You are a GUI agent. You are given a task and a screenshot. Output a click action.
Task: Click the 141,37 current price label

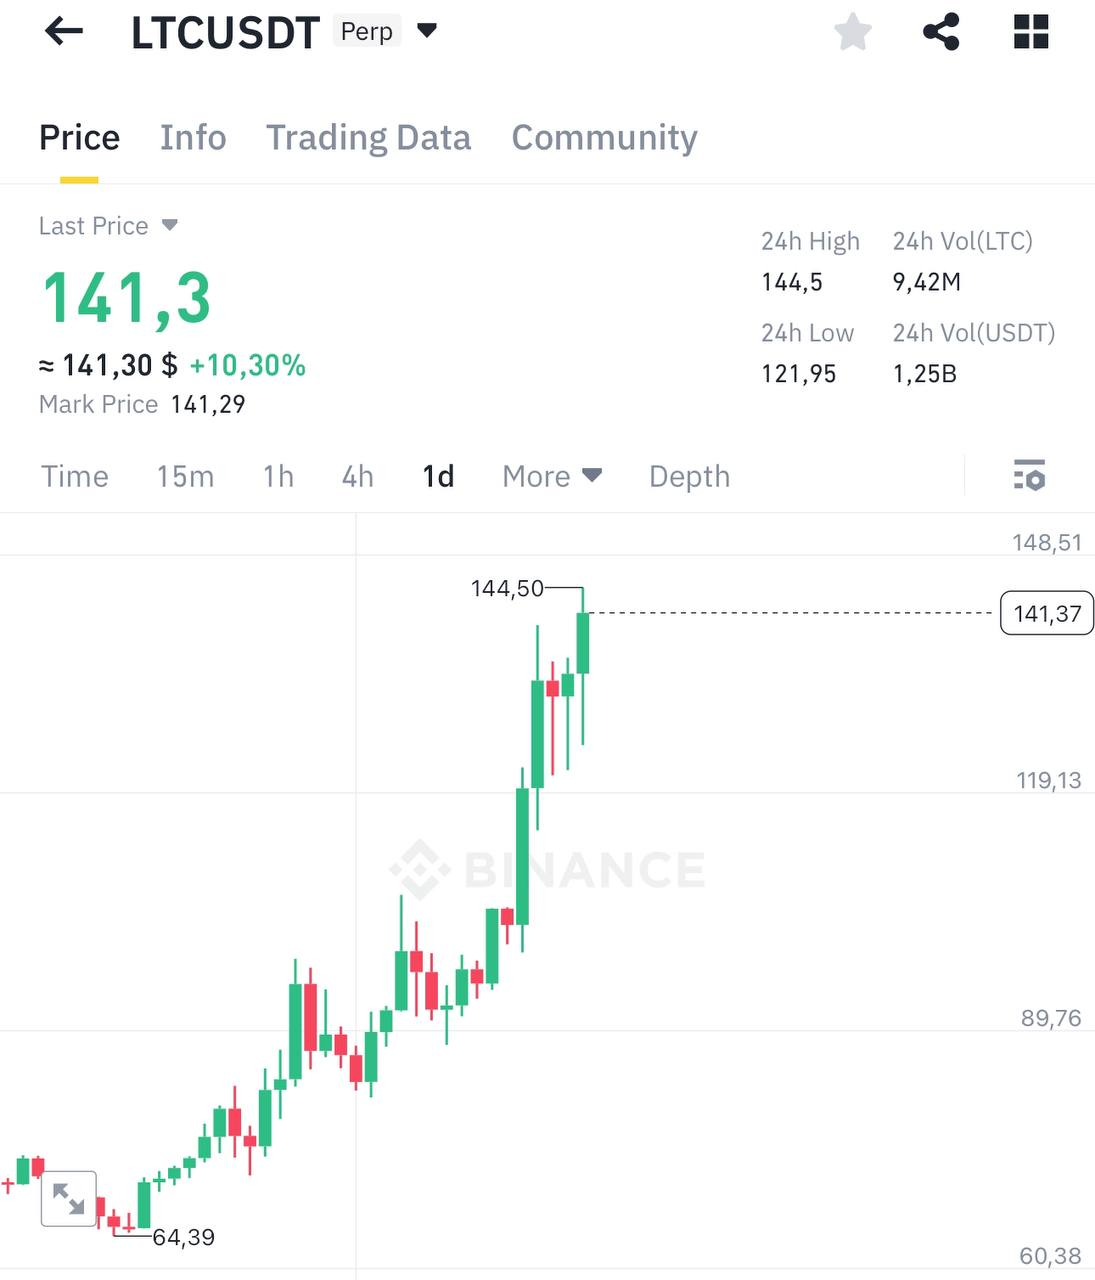coord(1046,613)
